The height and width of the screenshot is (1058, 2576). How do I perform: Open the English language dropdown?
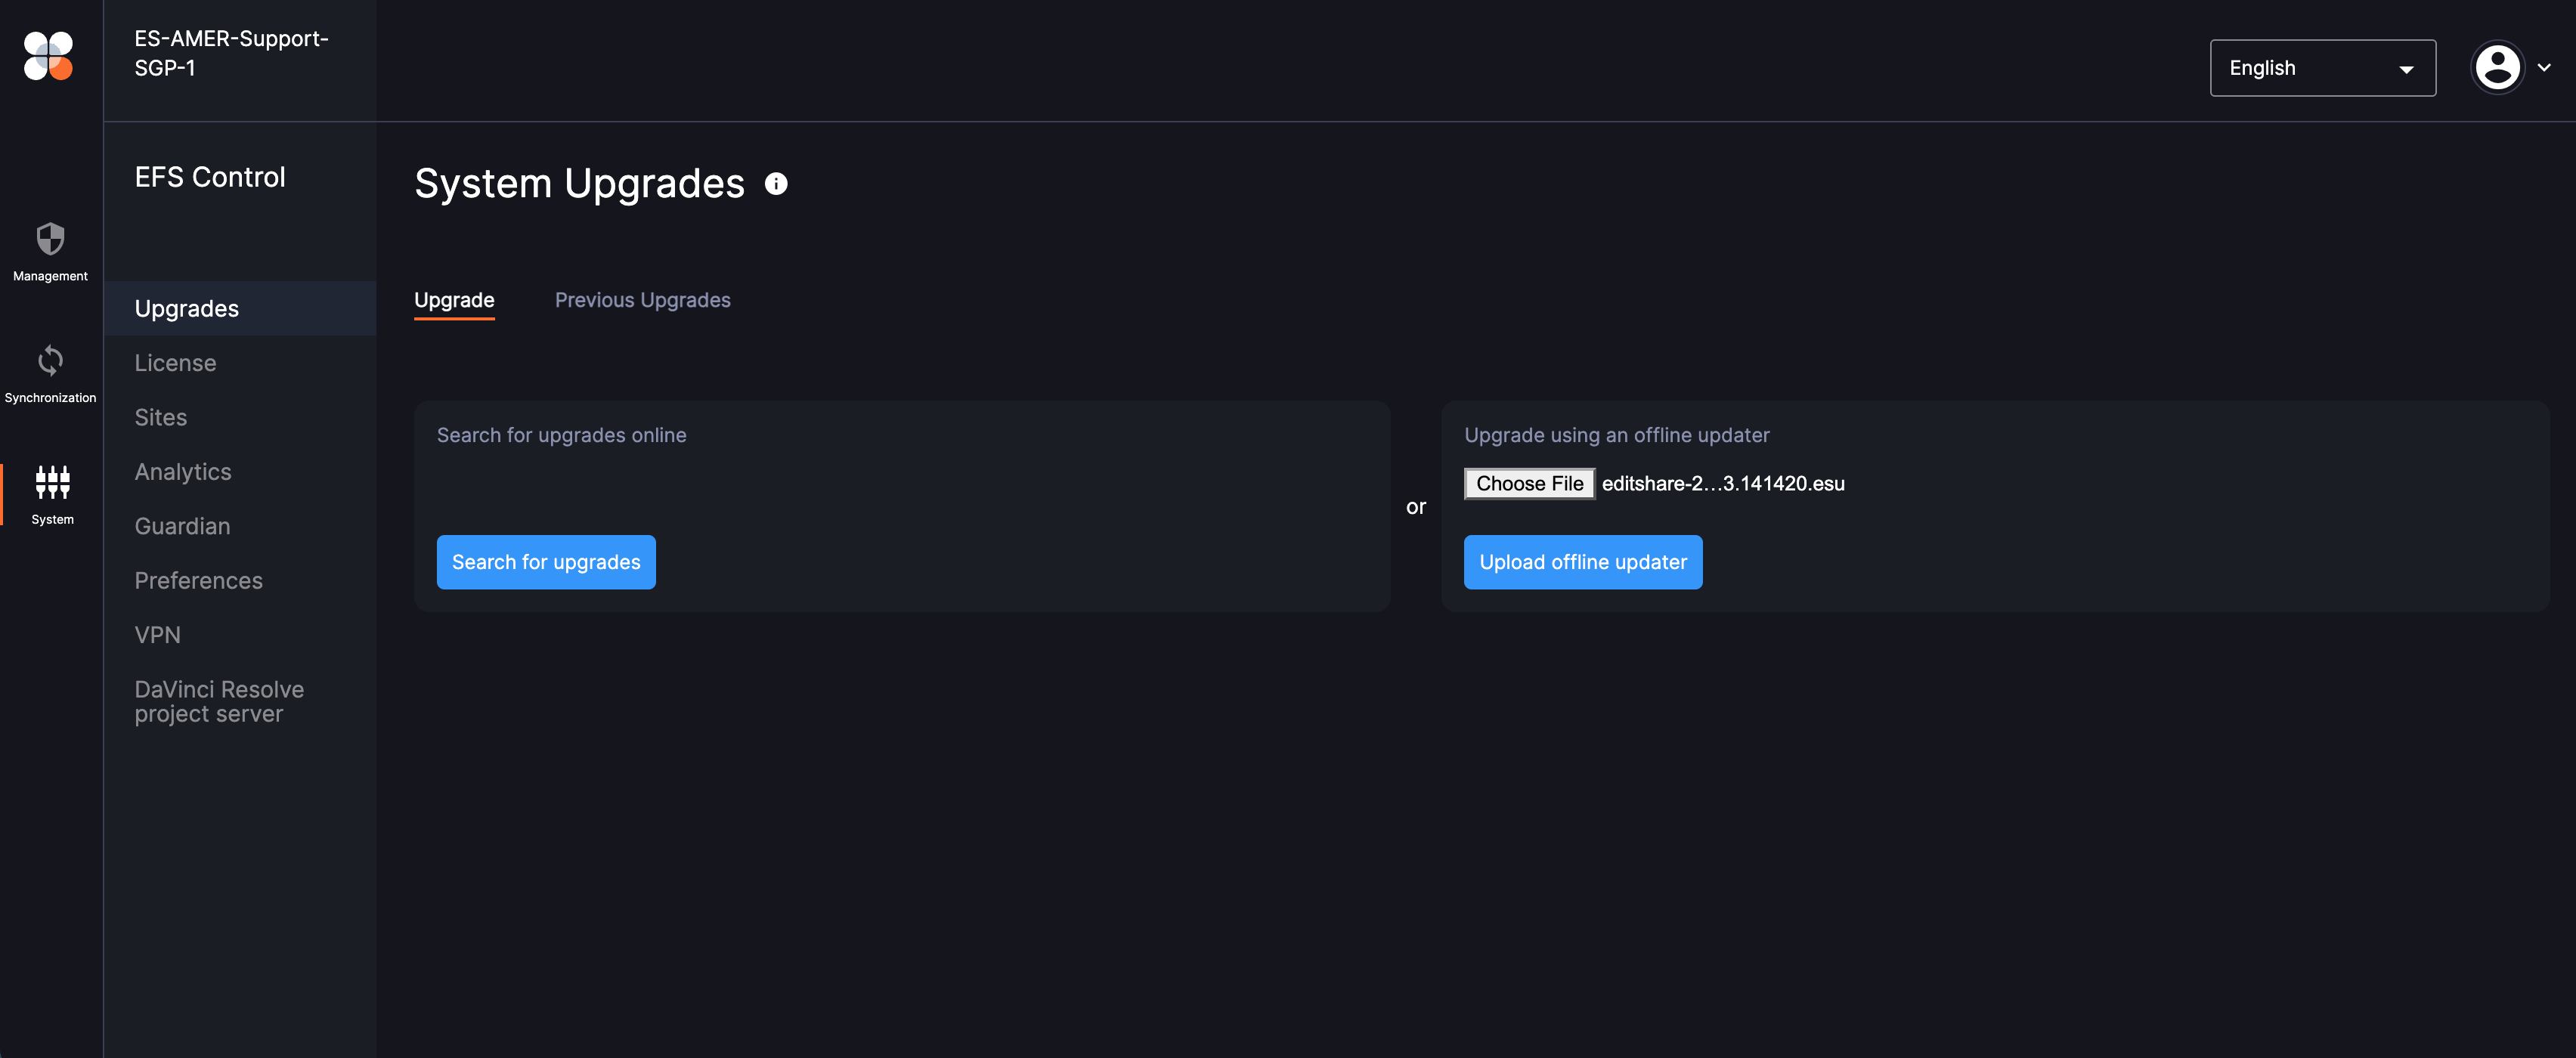(2322, 68)
